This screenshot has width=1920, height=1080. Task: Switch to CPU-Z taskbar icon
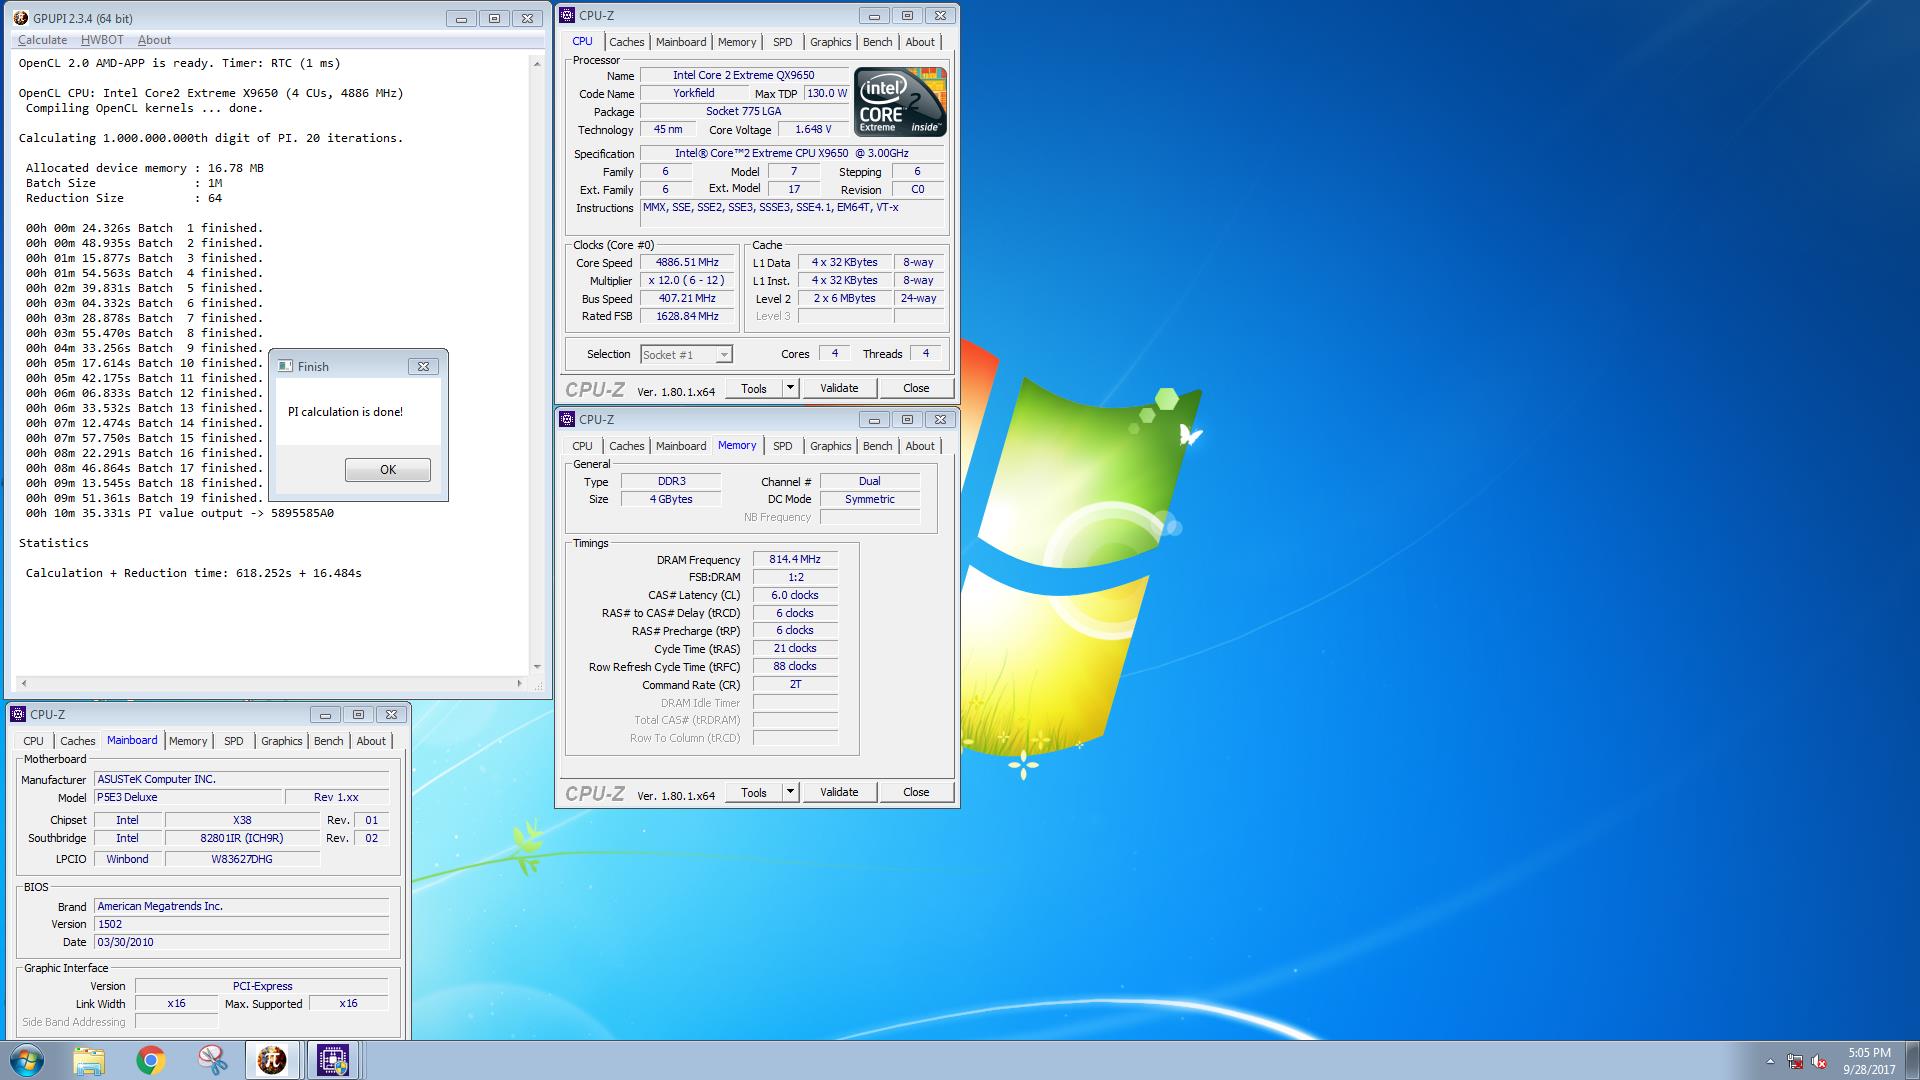333,1060
